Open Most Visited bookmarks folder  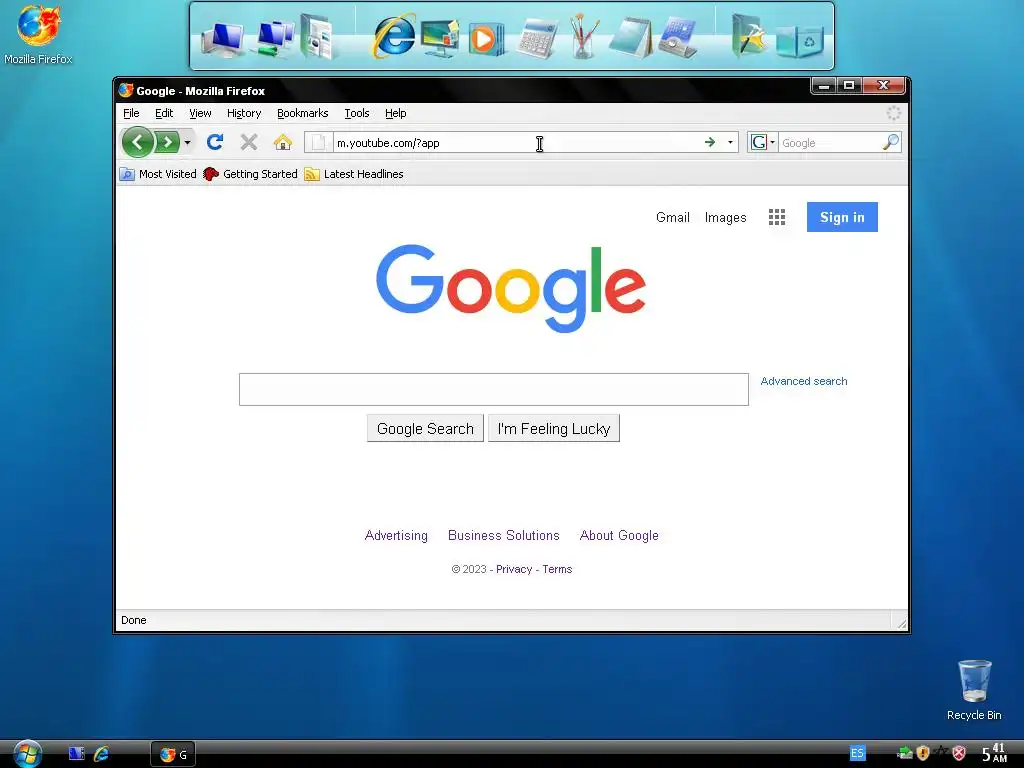[158, 174]
